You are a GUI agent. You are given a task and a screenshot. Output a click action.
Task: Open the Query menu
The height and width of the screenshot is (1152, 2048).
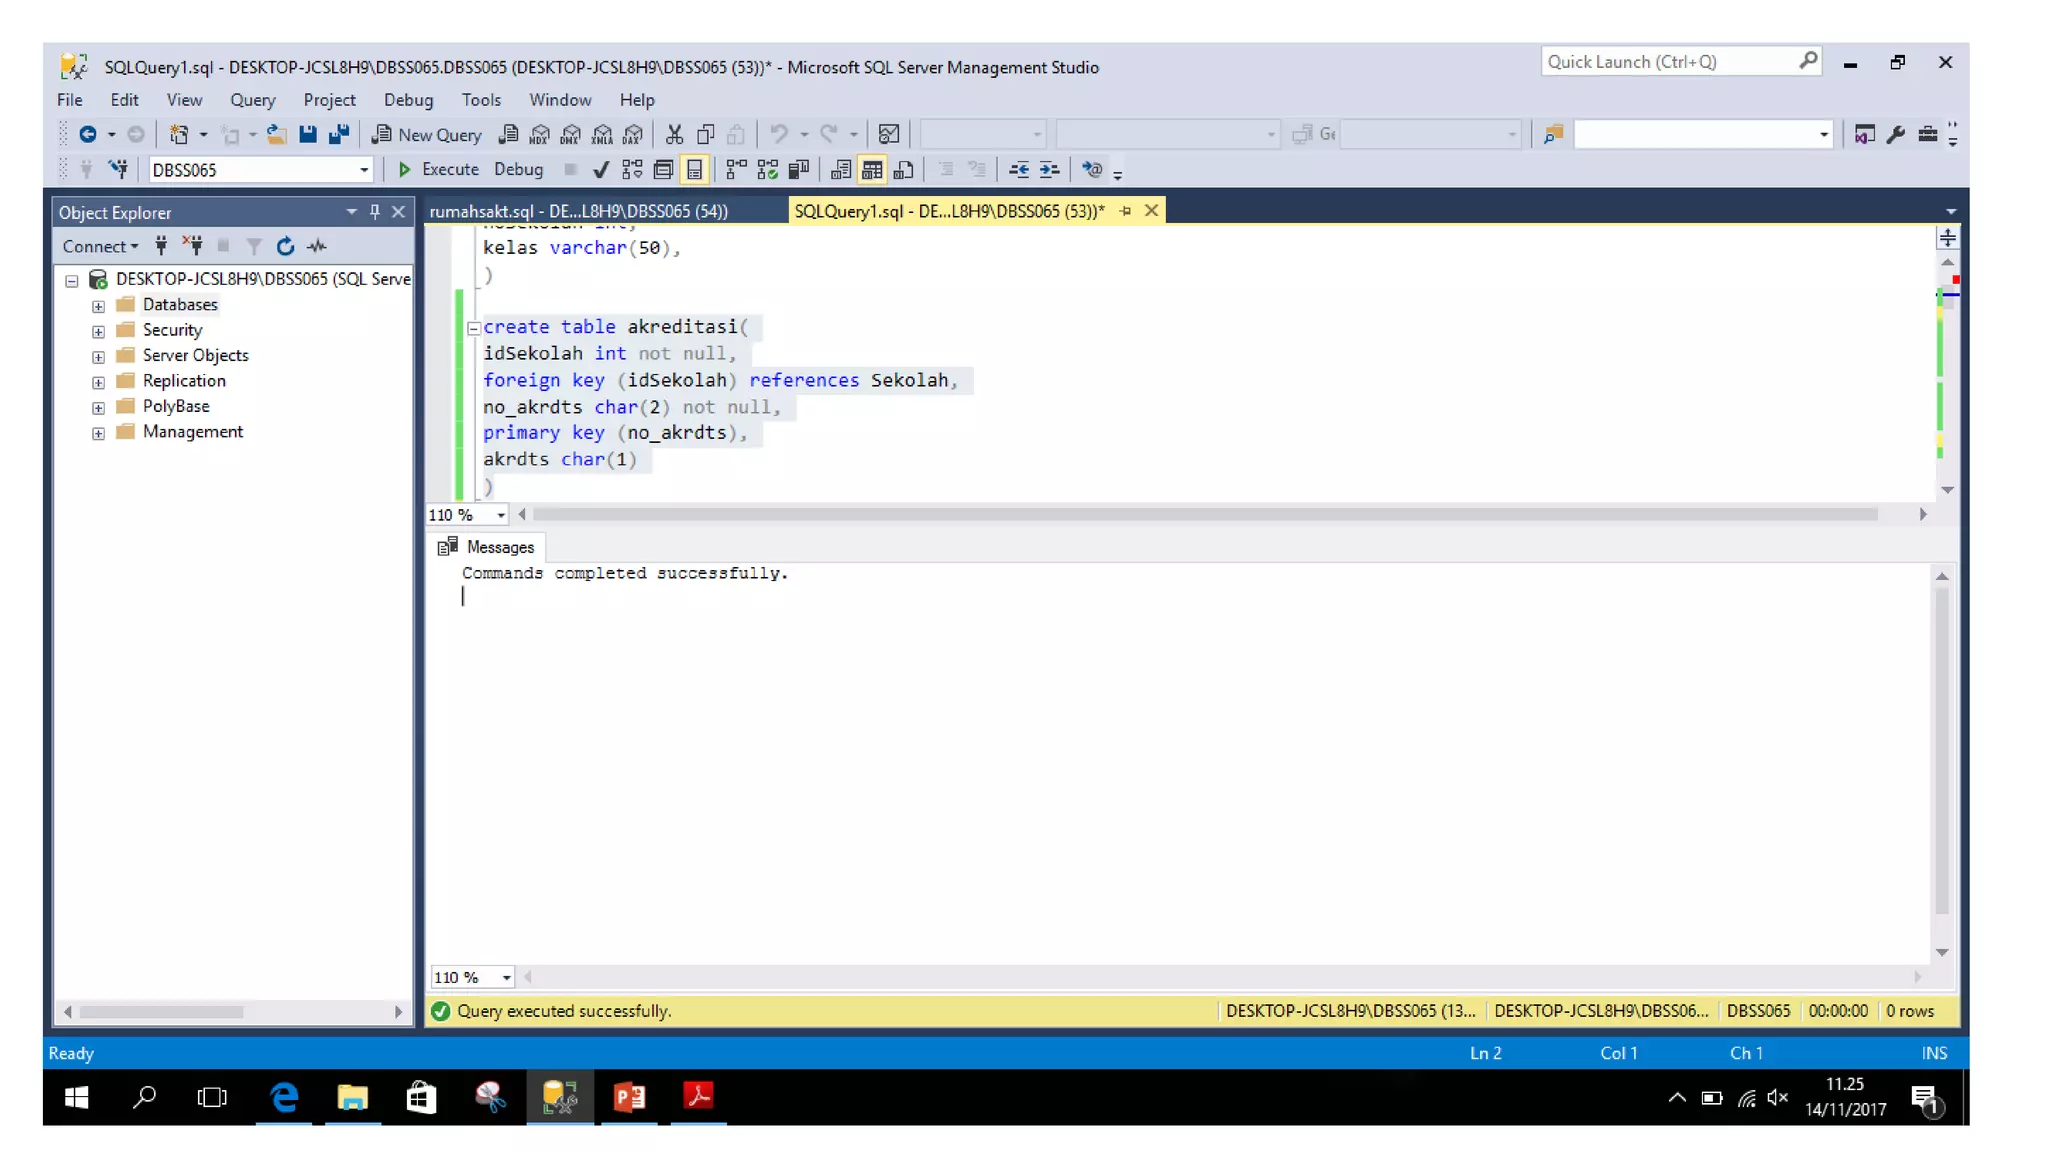[252, 100]
